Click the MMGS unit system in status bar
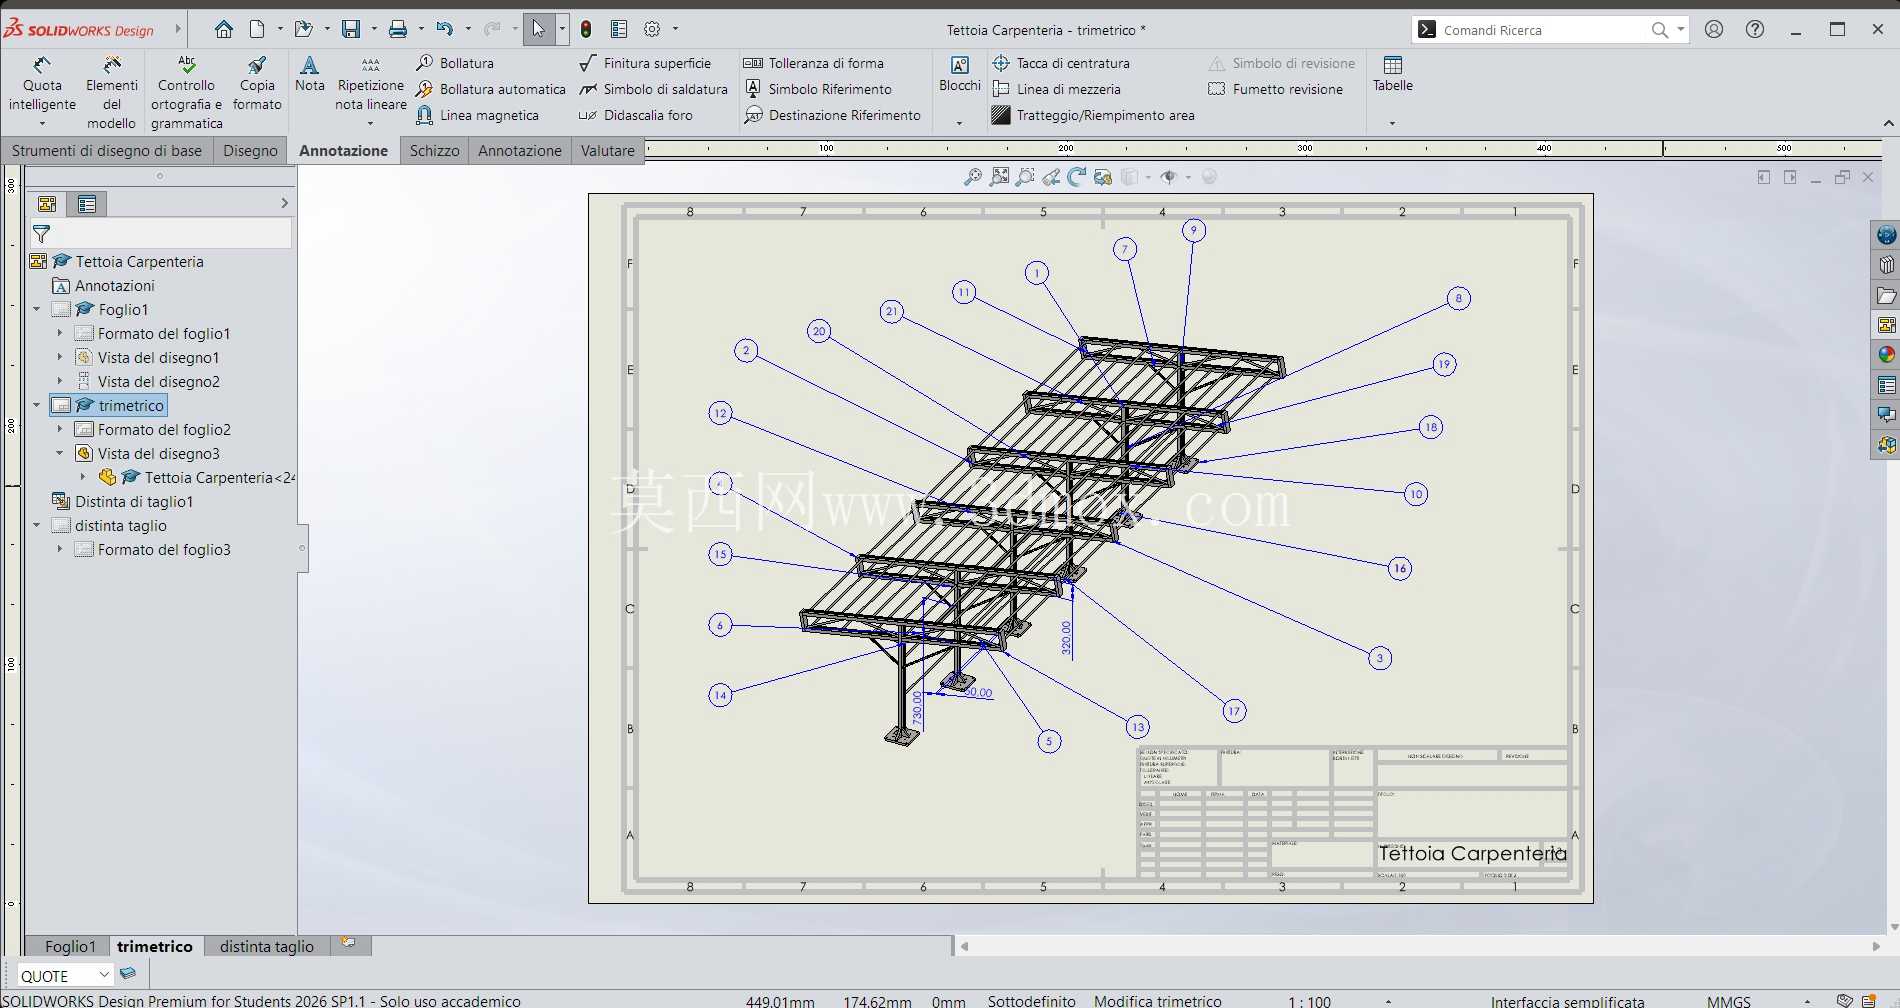The height and width of the screenshot is (1008, 1900). pyautogui.click(x=1728, y=1000)
